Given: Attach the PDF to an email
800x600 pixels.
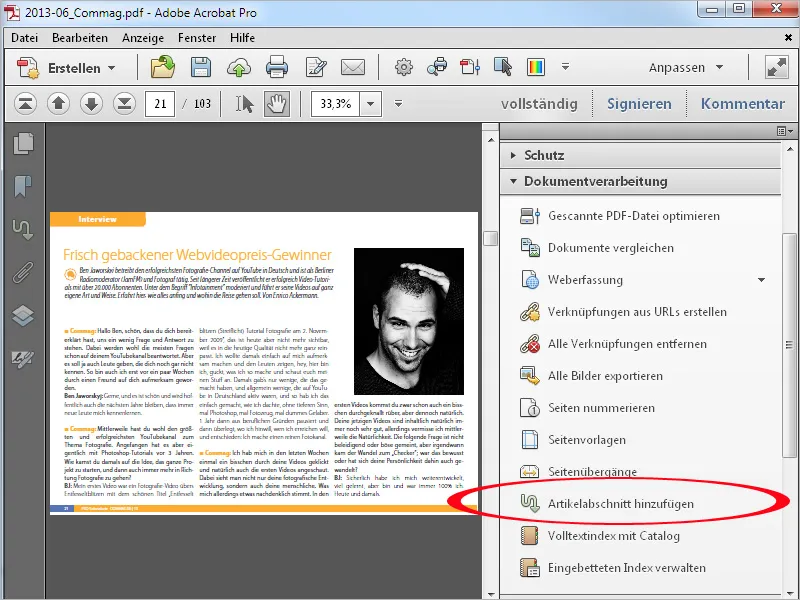Looking at the screenshot, I should pos(352,67).
